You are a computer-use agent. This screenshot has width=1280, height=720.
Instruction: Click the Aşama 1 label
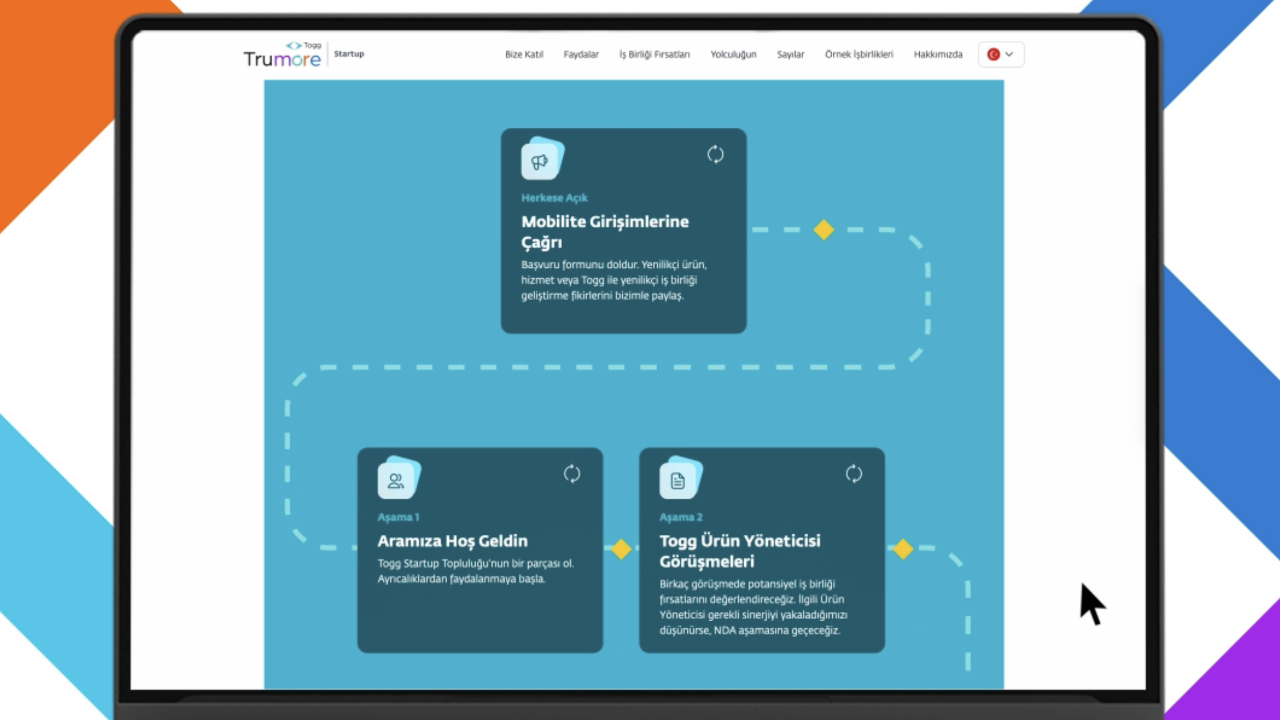click(x=398, y=517)
